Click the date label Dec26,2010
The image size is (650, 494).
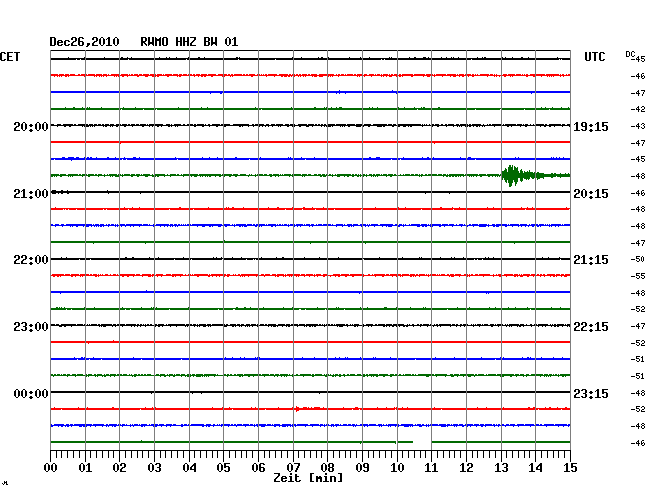pos(84,42)
